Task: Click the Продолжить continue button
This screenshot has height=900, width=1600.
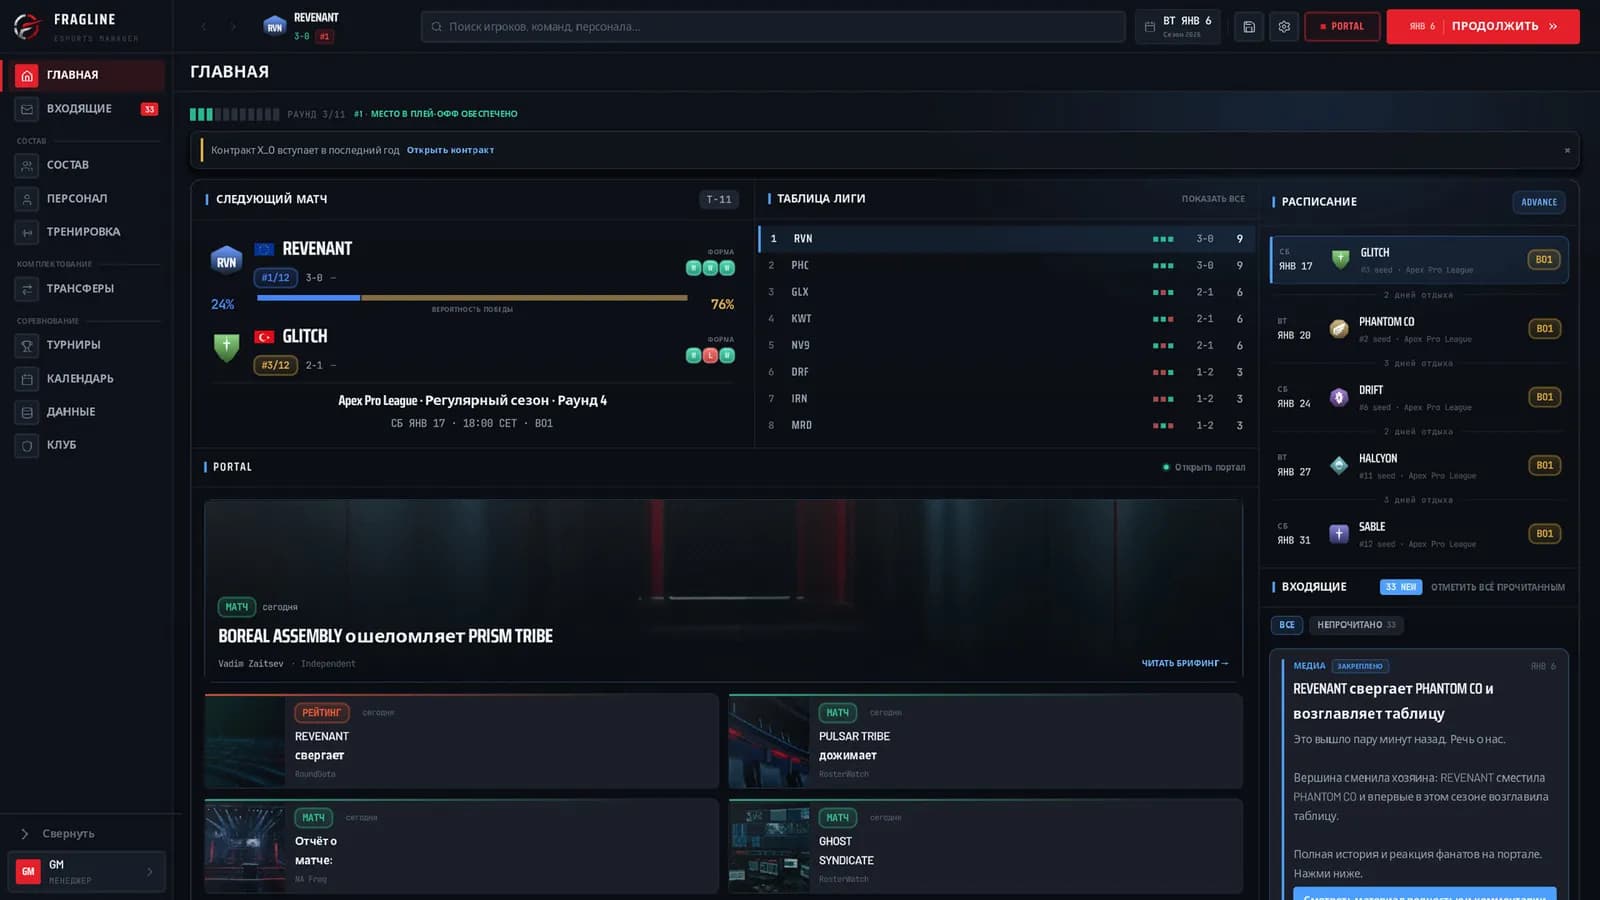Action: coord(1483,27)
